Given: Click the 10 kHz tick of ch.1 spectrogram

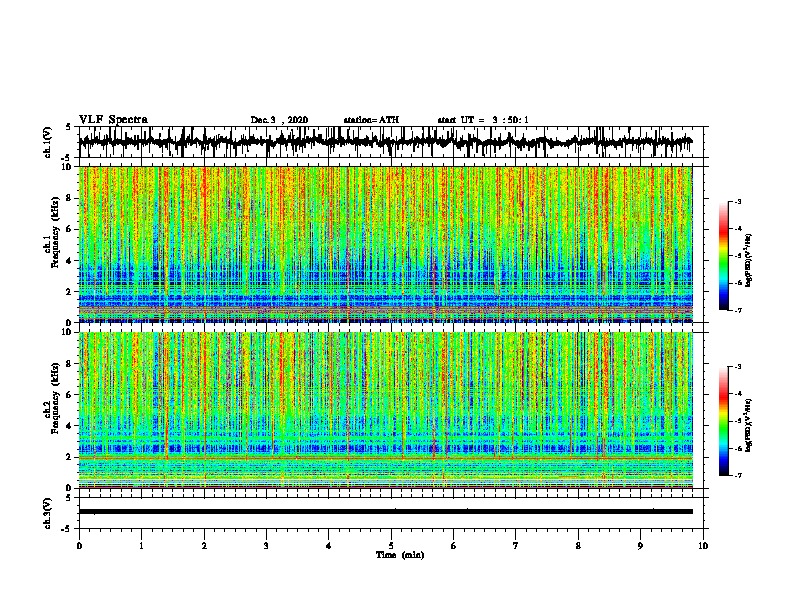Looking at the screenshot, I should pyautogui.click(x=69, y=167).
